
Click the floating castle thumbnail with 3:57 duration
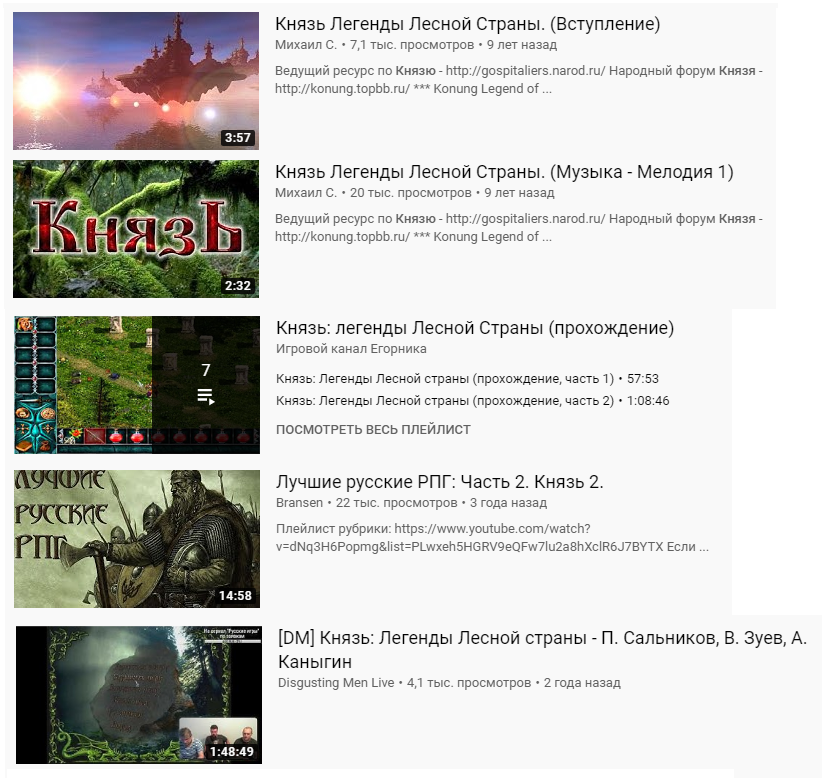(x=136, y=81)
